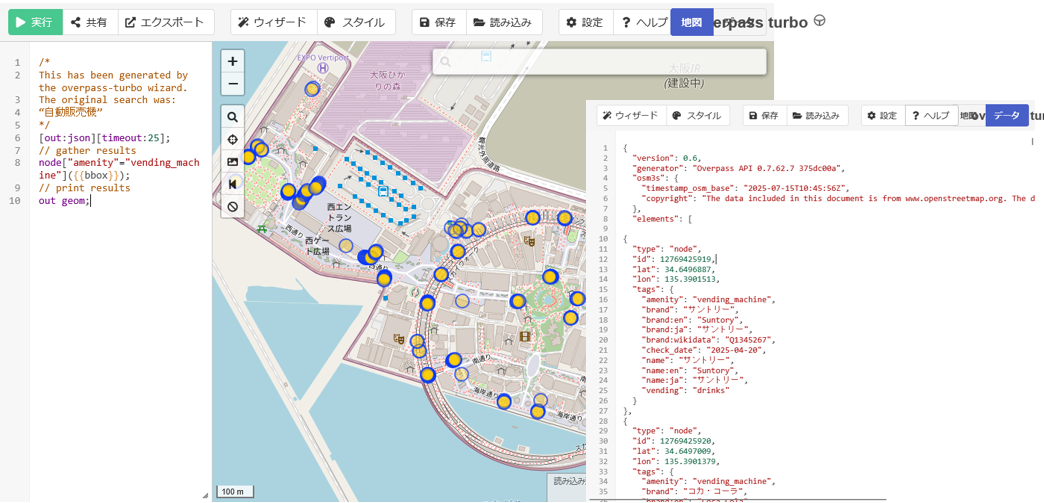The width and height of the screenshot is (1044, 503).
Task: Click 保存 in the overlay panel toolbar
Action: pyautogui.click(x=764, y=115)
